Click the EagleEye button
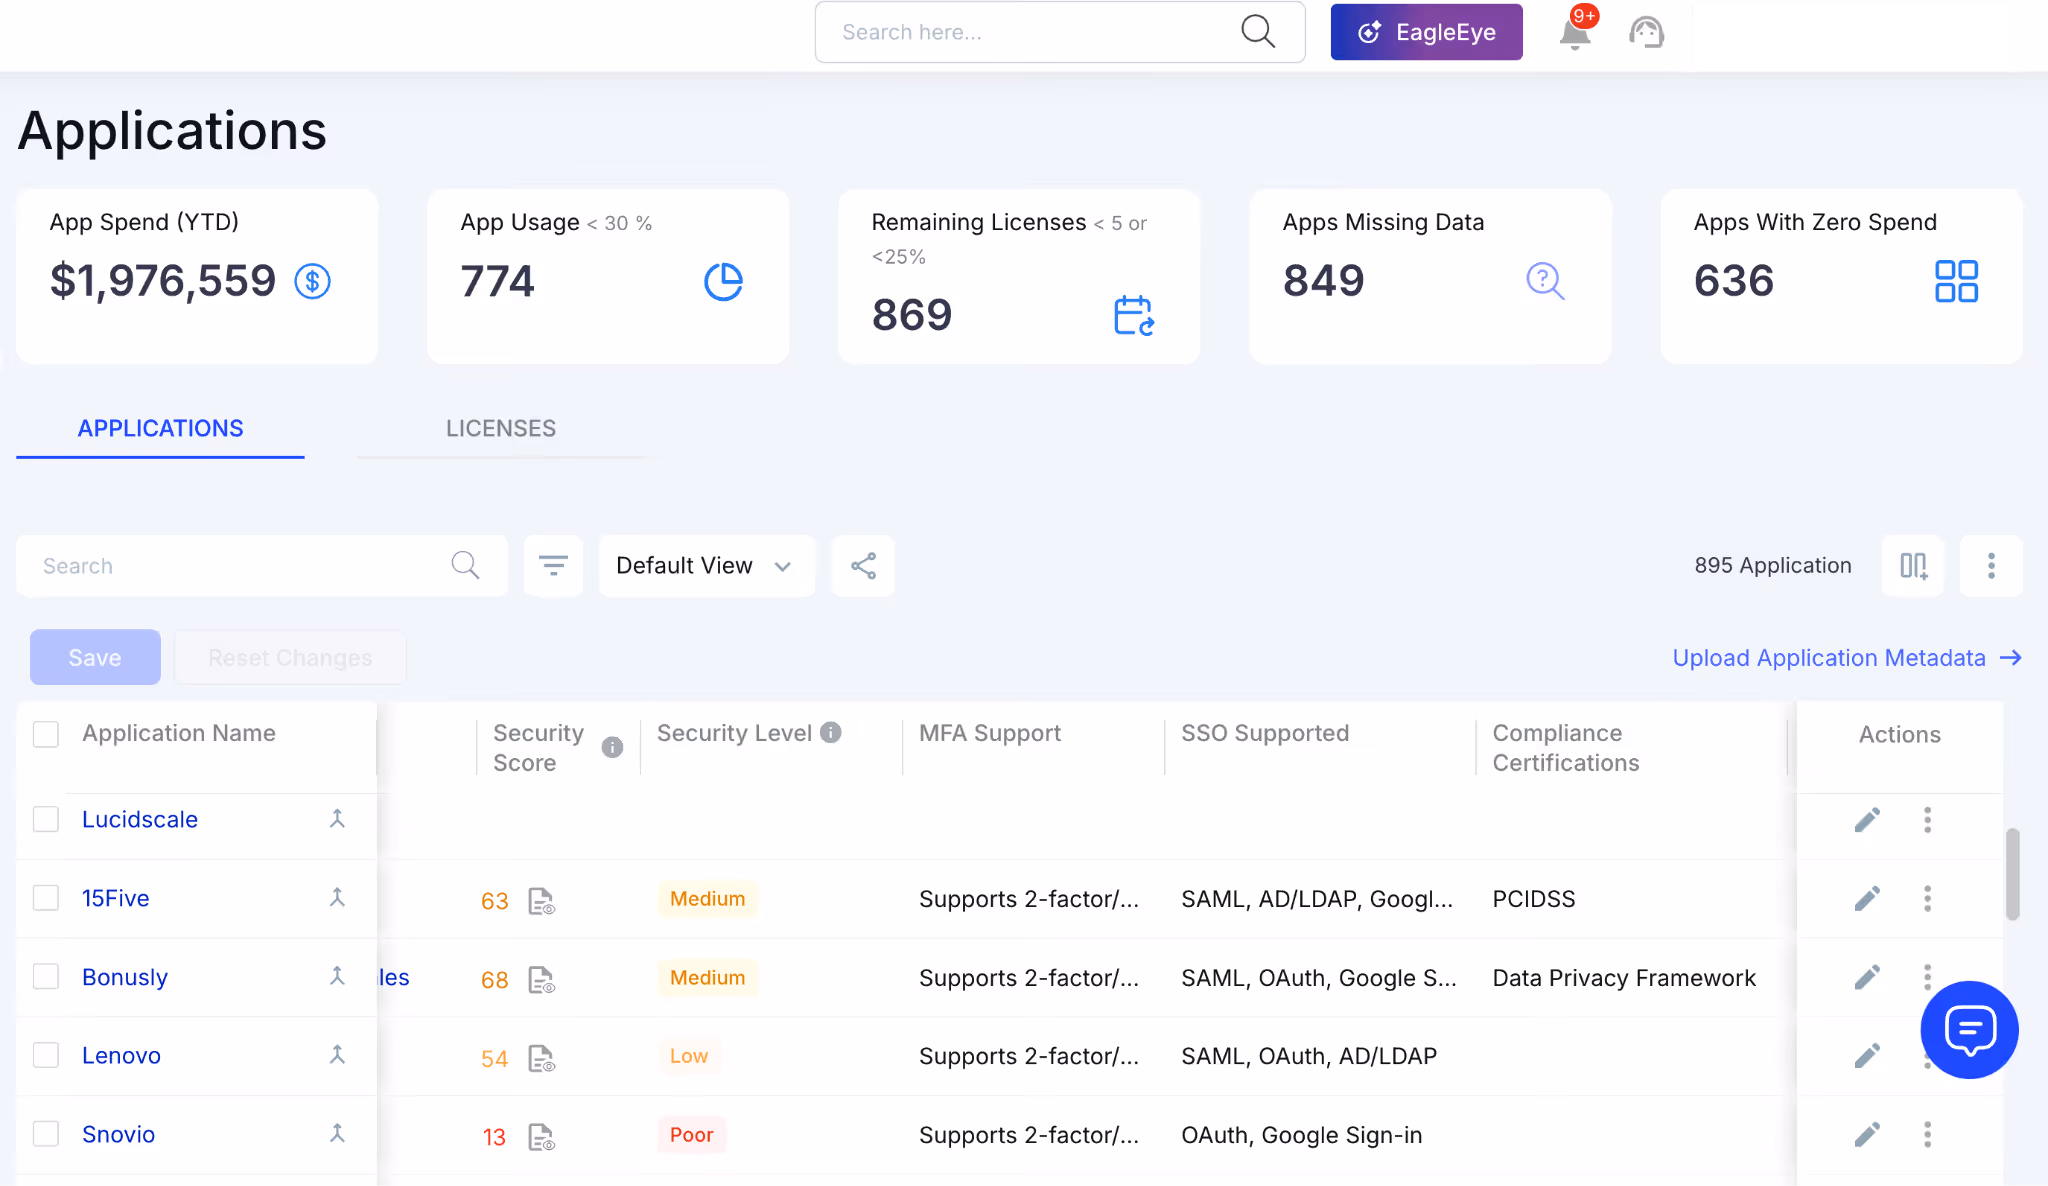Image resolution: width=2048 pixels, height=1186 pixels. 1426,32
